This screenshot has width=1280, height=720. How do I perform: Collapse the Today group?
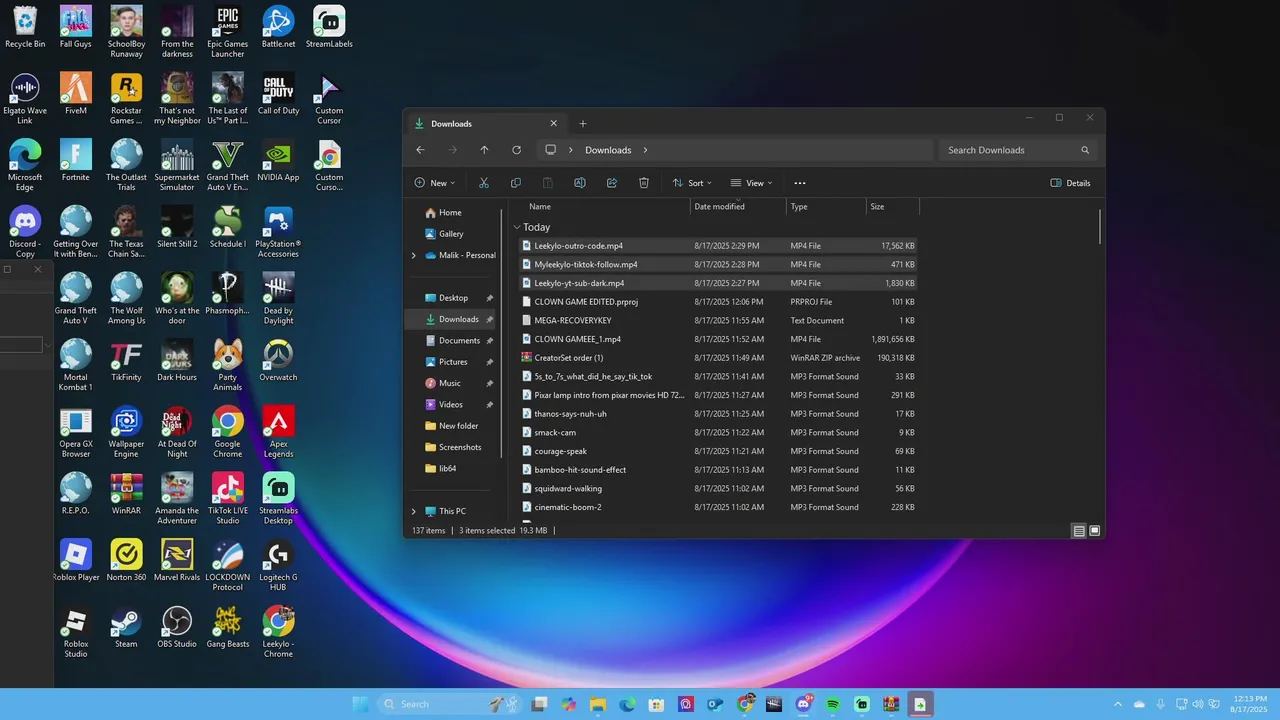click(x=517, y=227)
